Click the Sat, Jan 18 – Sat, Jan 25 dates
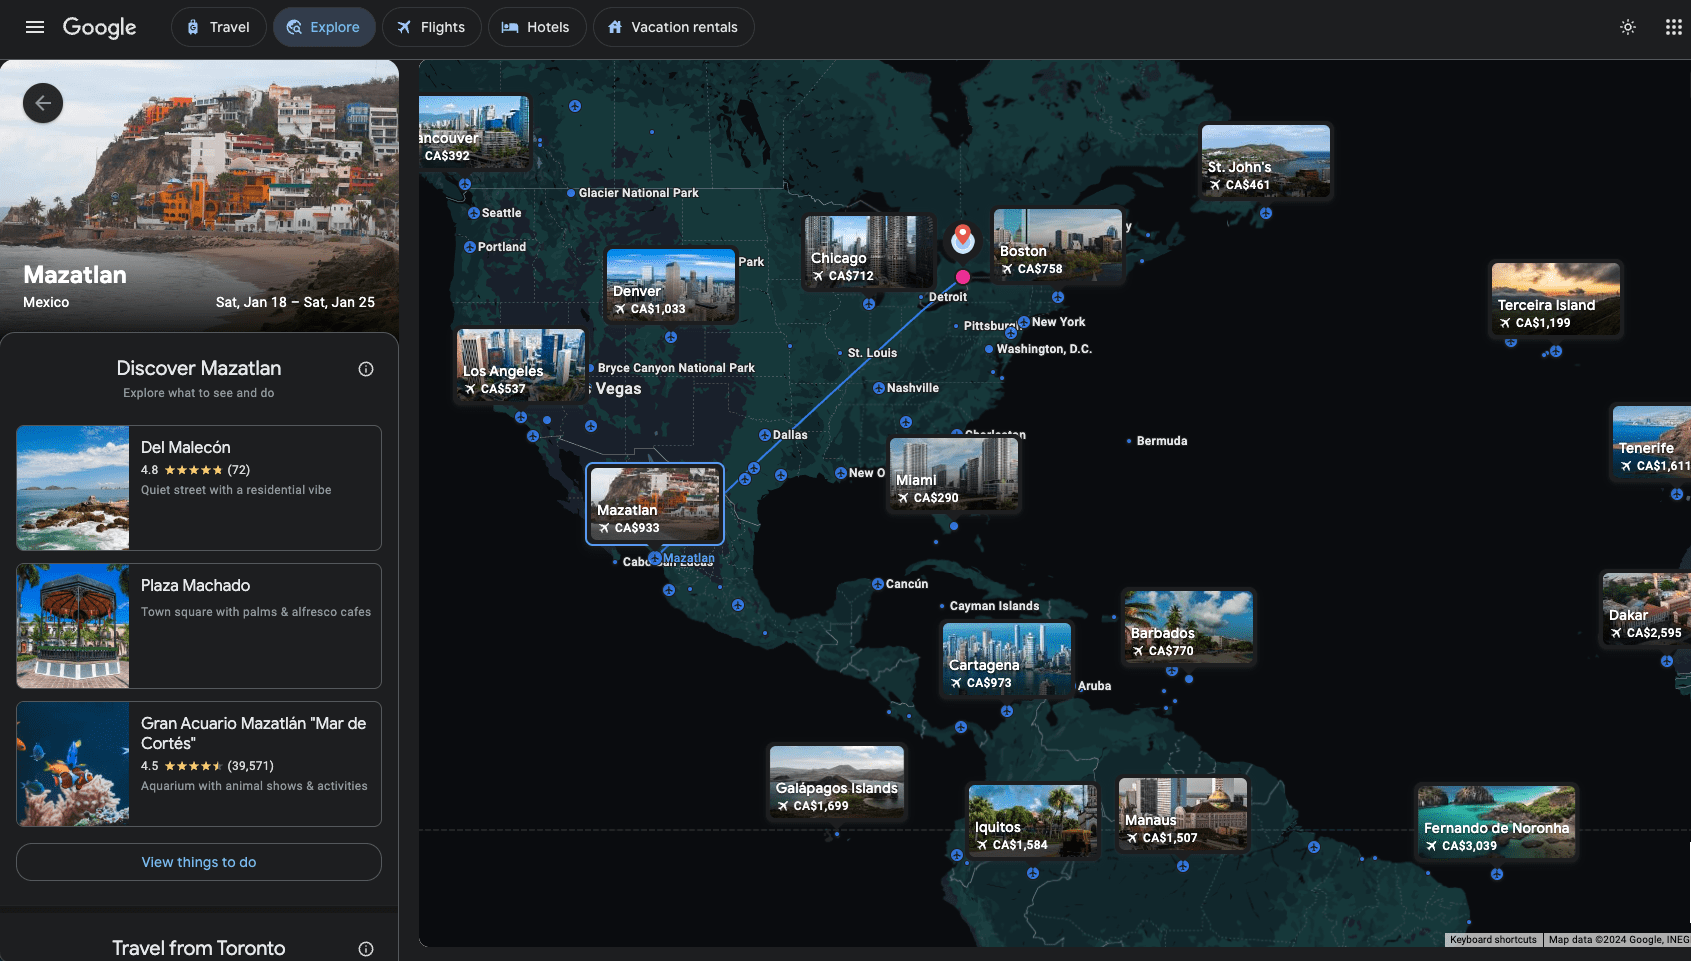The image size is (1691, 961). (295, 302)
